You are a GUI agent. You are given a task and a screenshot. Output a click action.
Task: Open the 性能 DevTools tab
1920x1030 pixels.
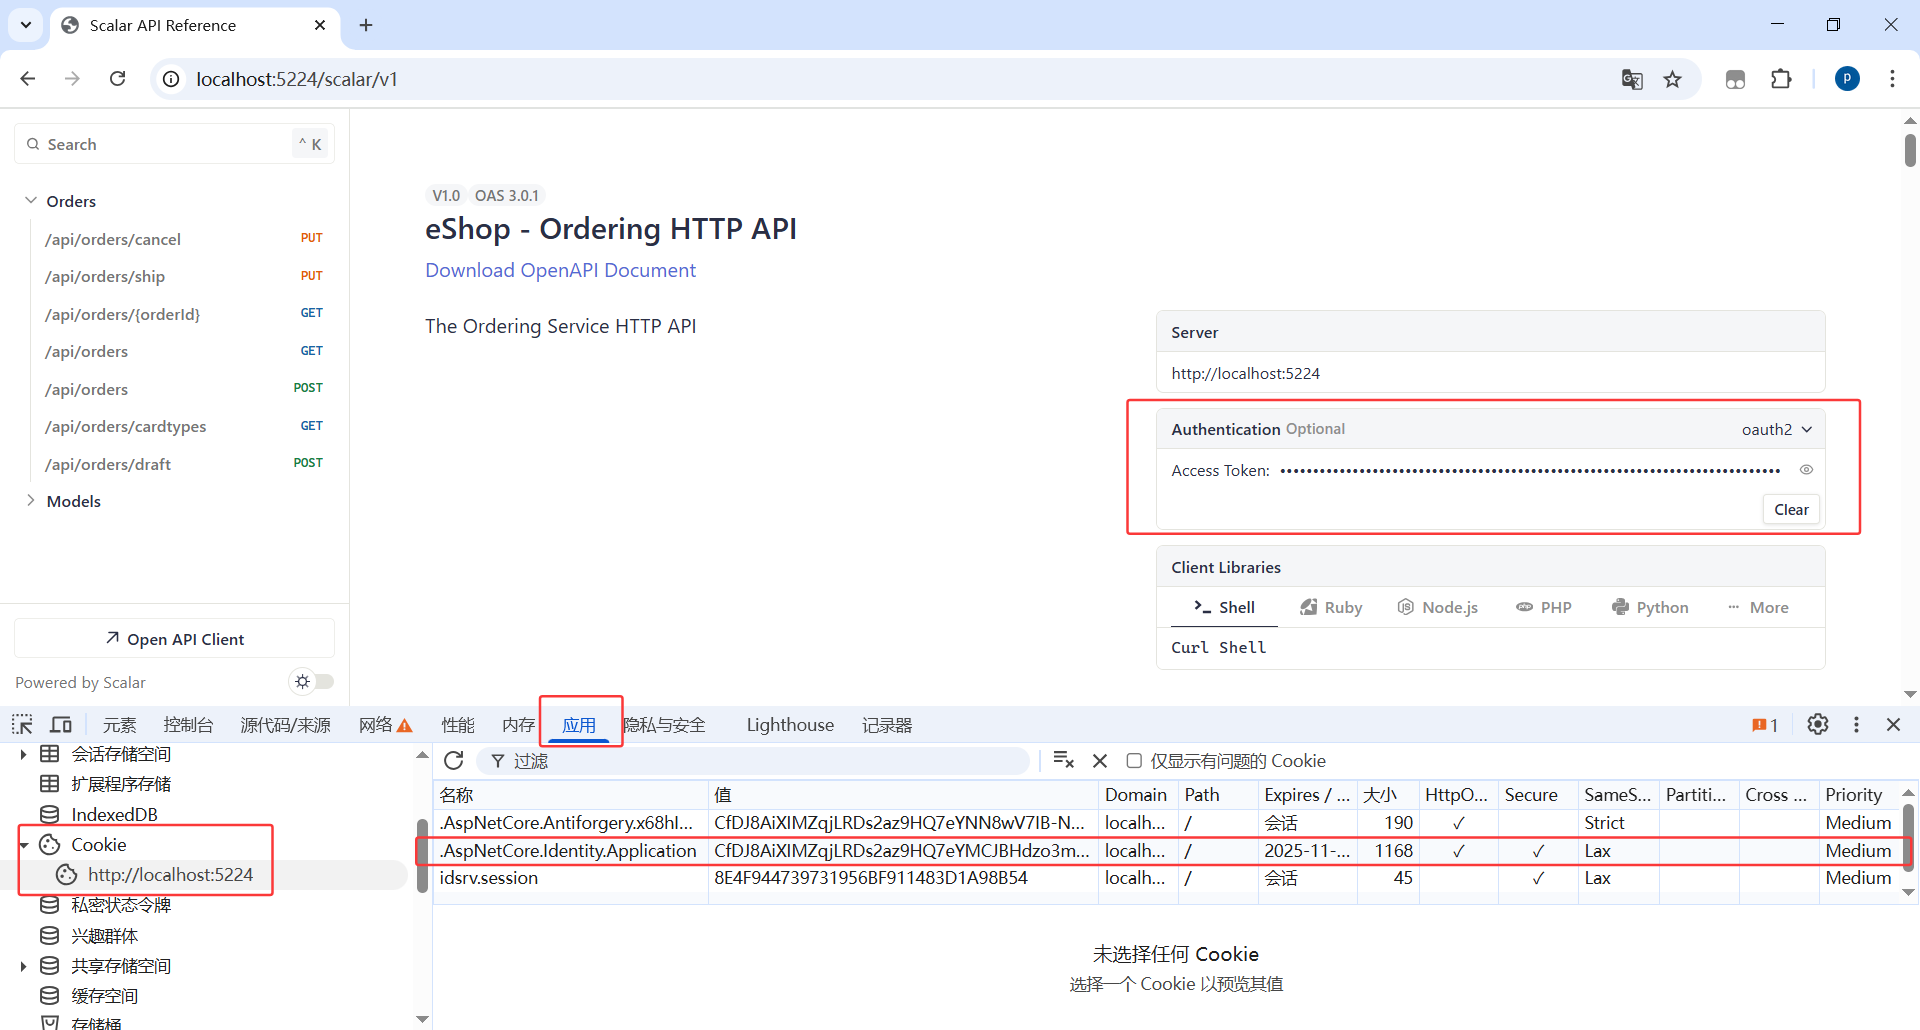(458, 725)
